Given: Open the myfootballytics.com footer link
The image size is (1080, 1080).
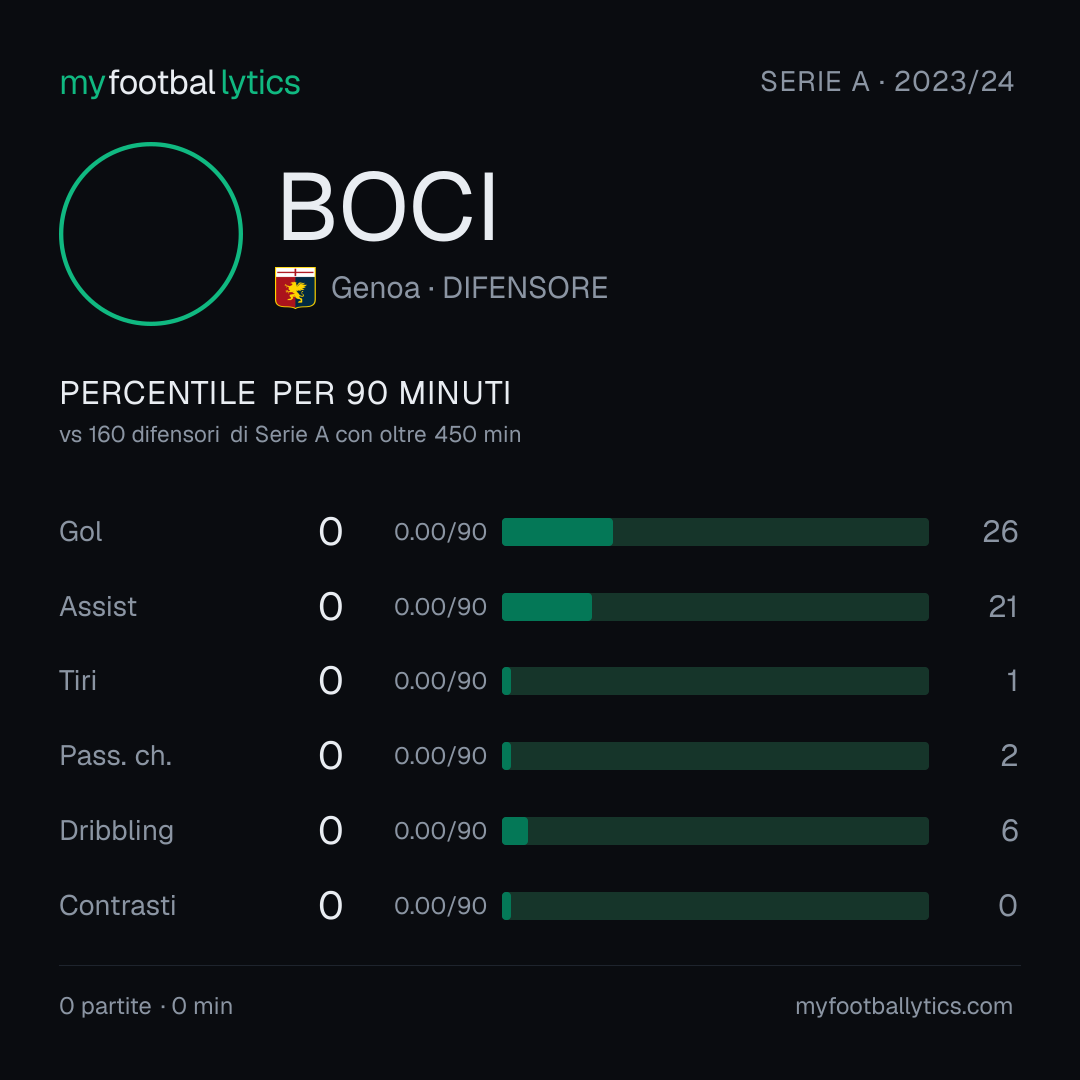Looking at the screenshot, I should 904,1006.
